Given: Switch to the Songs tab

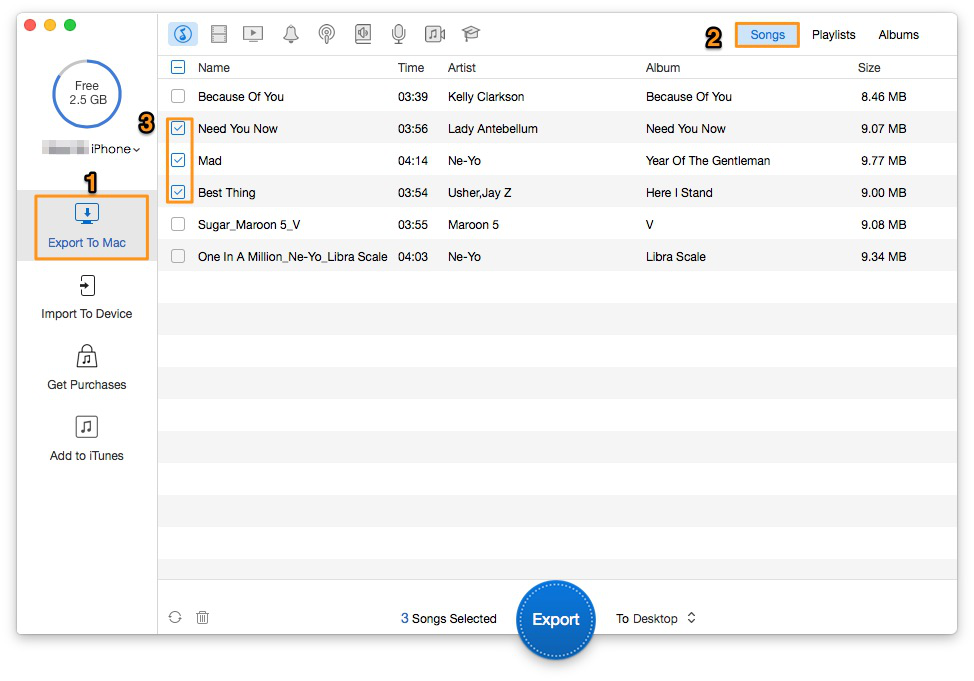Looking at the screenshot, I should [767, 35].
